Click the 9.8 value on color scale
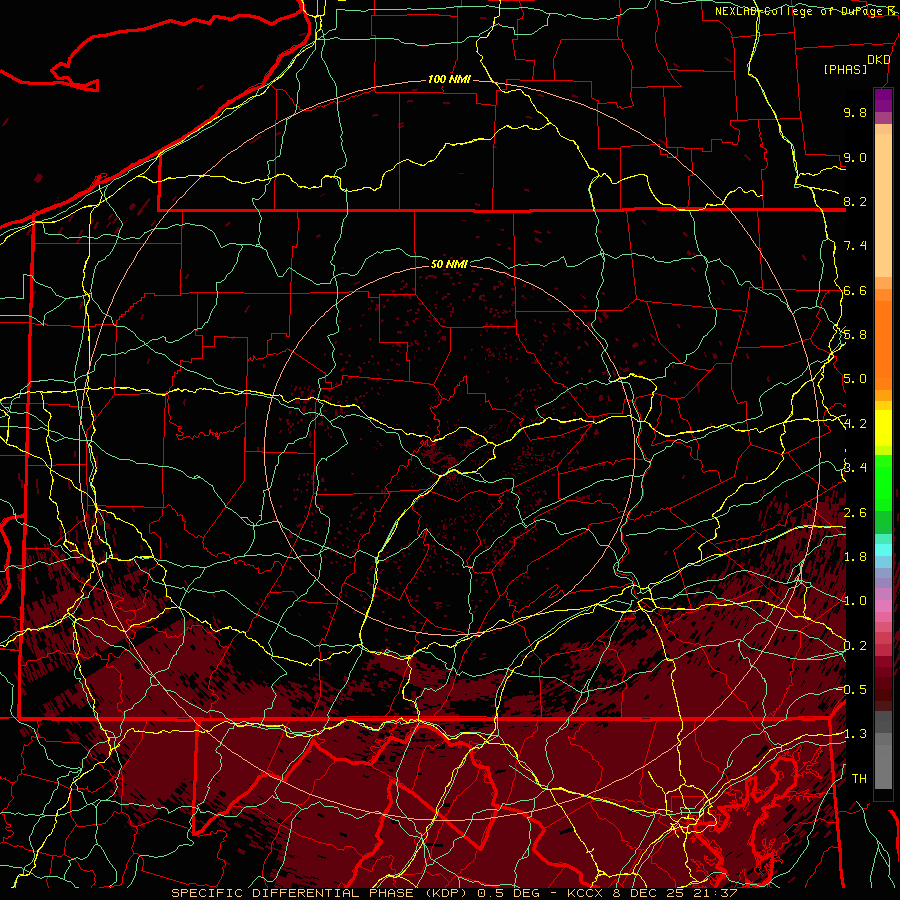This screenshot has height=900, width=900. tap(855, 112)
